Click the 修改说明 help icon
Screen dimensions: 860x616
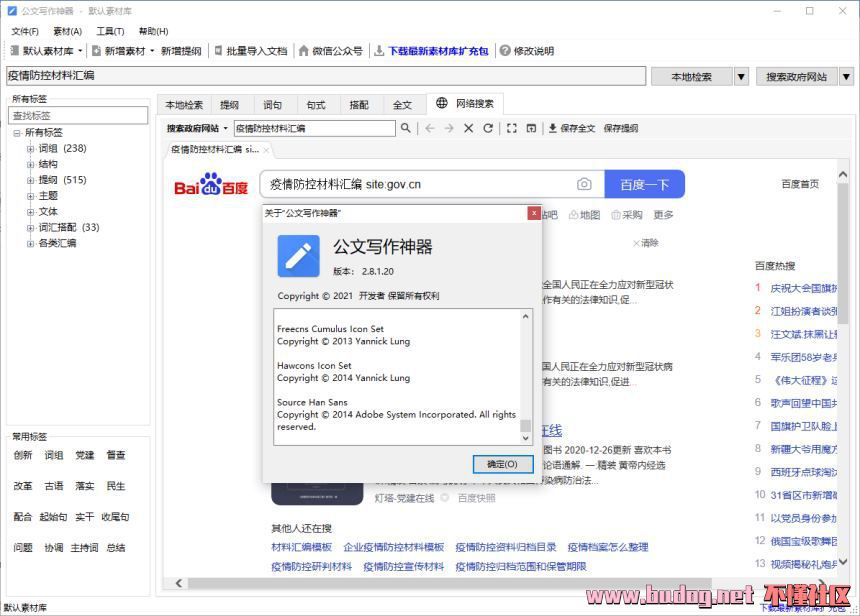[505, 51]
